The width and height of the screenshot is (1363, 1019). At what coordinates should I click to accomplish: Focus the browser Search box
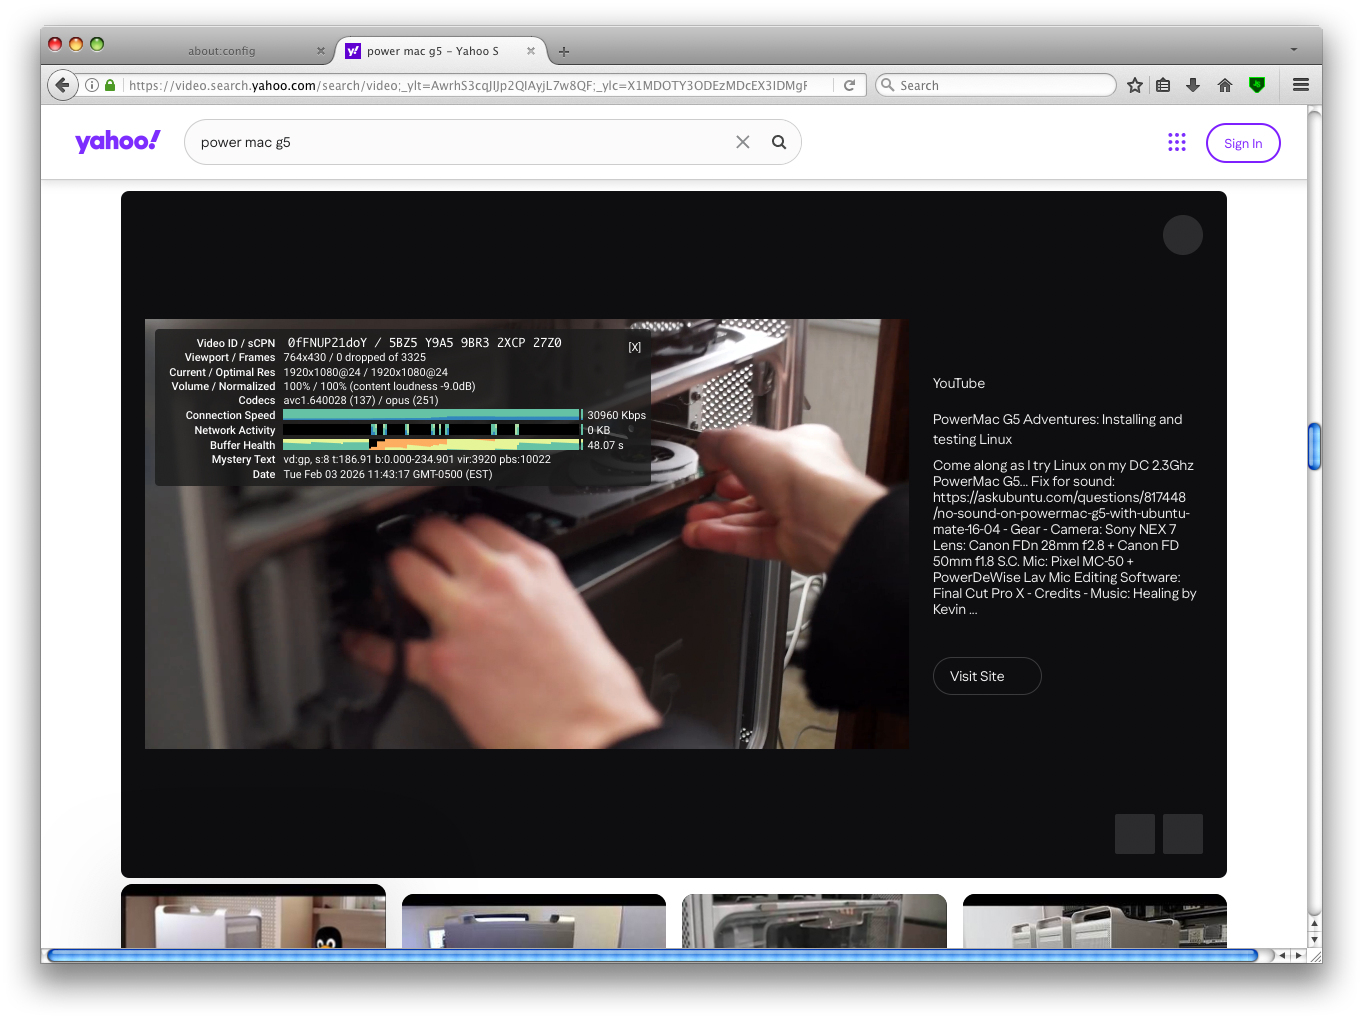996,85
